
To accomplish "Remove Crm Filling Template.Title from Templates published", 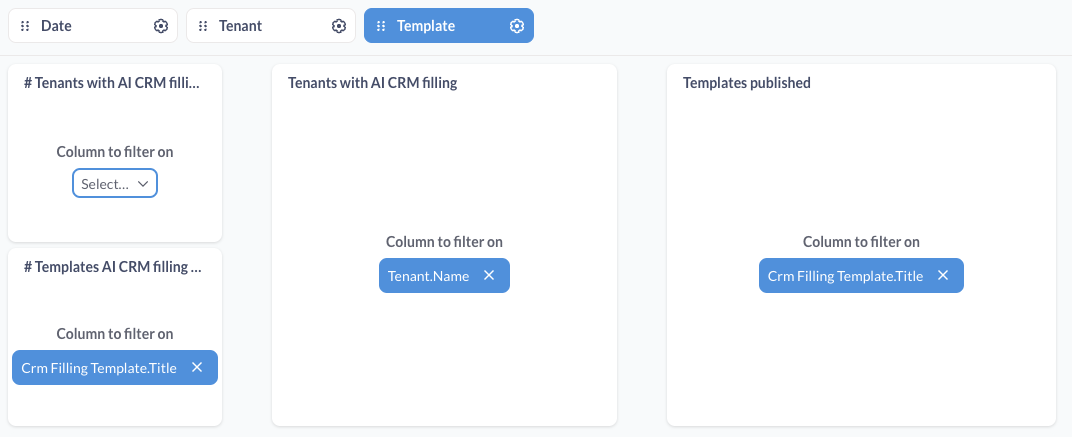I will [943, 275].
